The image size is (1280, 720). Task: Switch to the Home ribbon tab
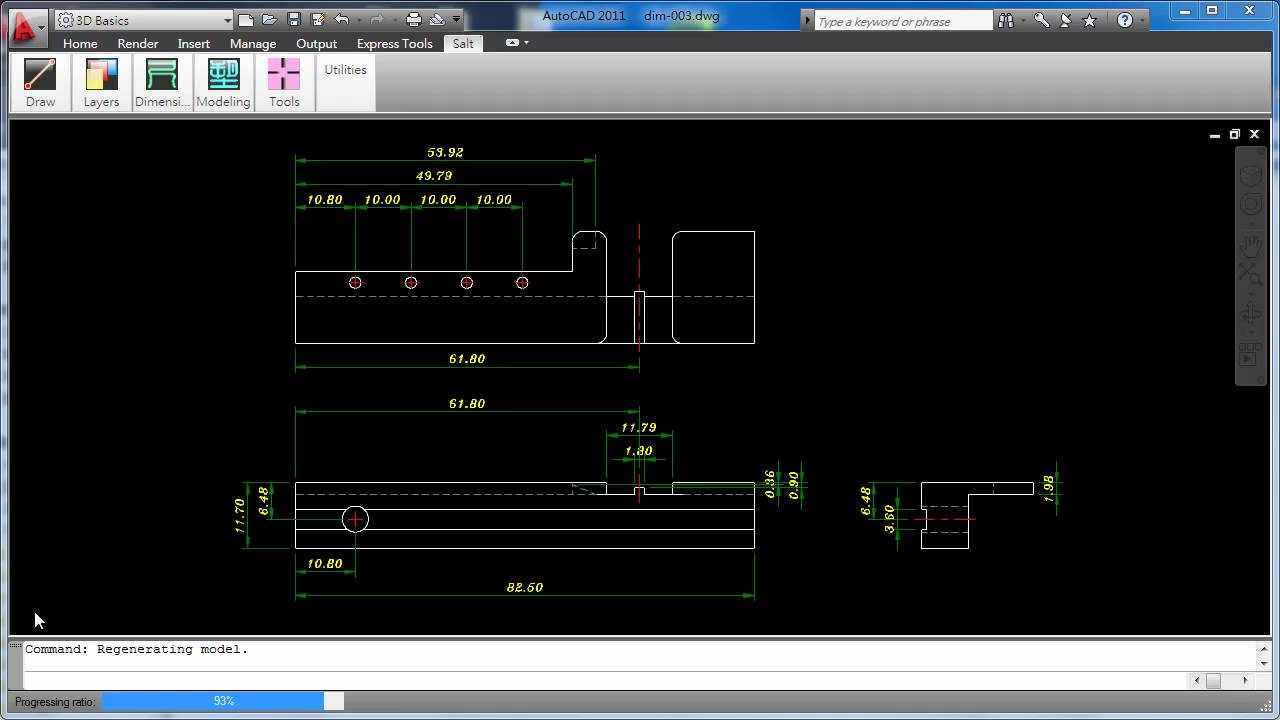point(80,43)
